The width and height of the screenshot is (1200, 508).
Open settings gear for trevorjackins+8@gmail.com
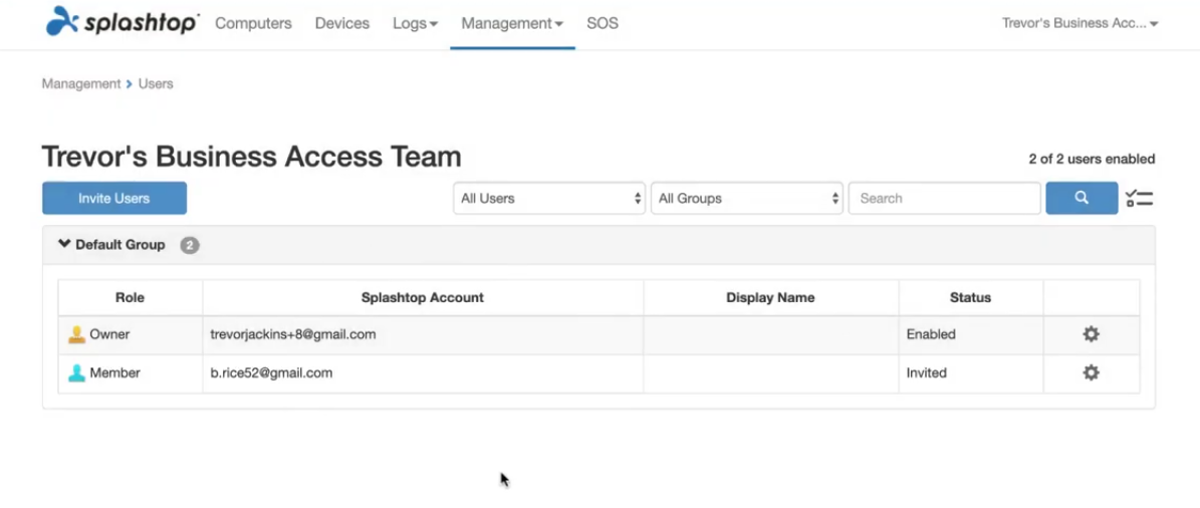[x=1091, y=334]
